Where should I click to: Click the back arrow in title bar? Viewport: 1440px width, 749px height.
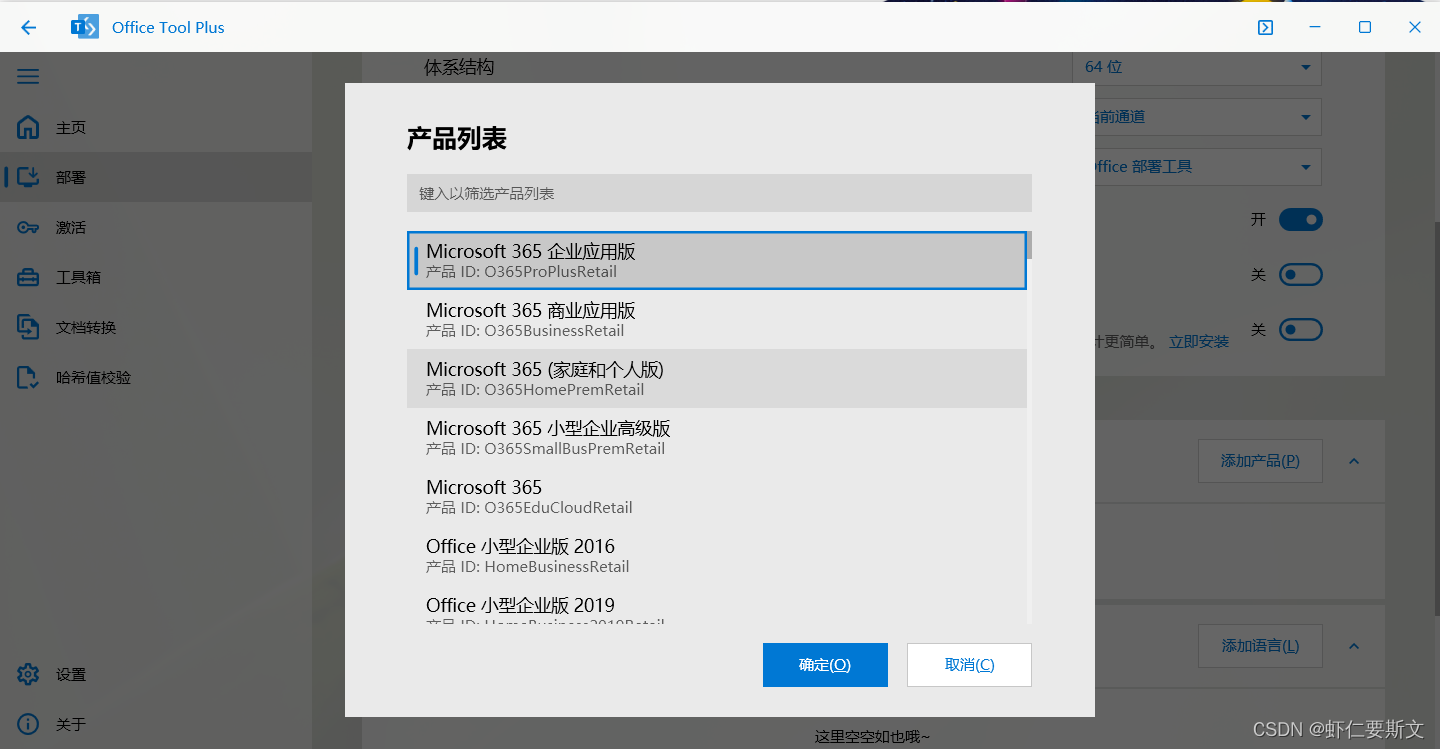pos(28,27)
